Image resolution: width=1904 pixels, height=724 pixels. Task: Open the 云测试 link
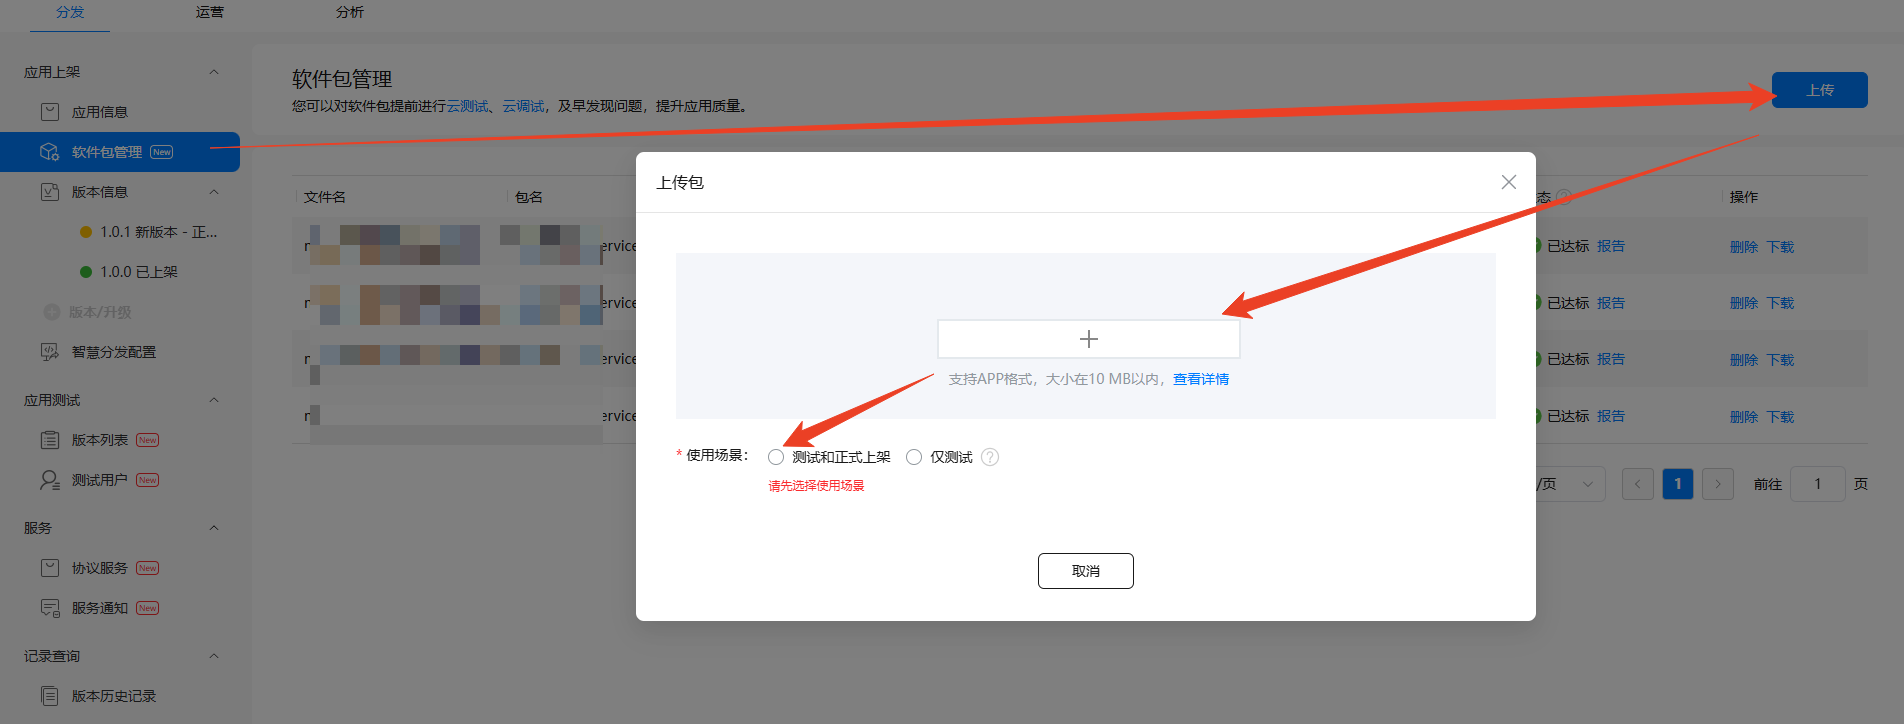click(x=467, y=106)
